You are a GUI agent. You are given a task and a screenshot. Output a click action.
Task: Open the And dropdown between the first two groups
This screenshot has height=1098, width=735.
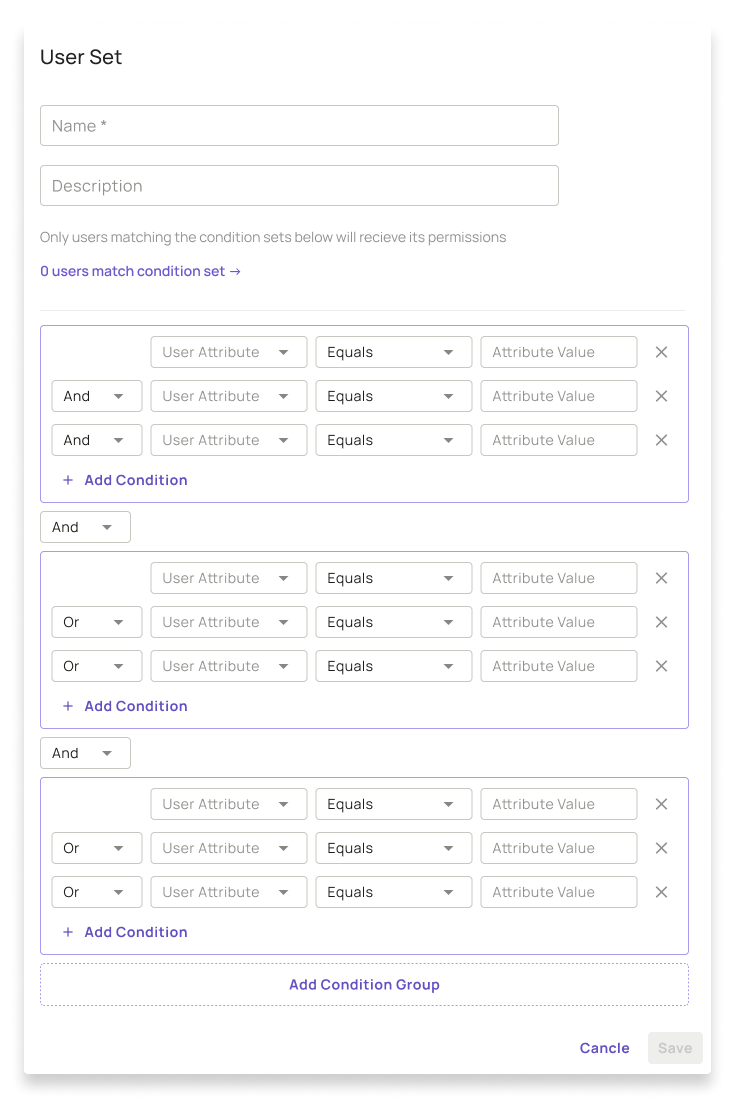(85, 527)
